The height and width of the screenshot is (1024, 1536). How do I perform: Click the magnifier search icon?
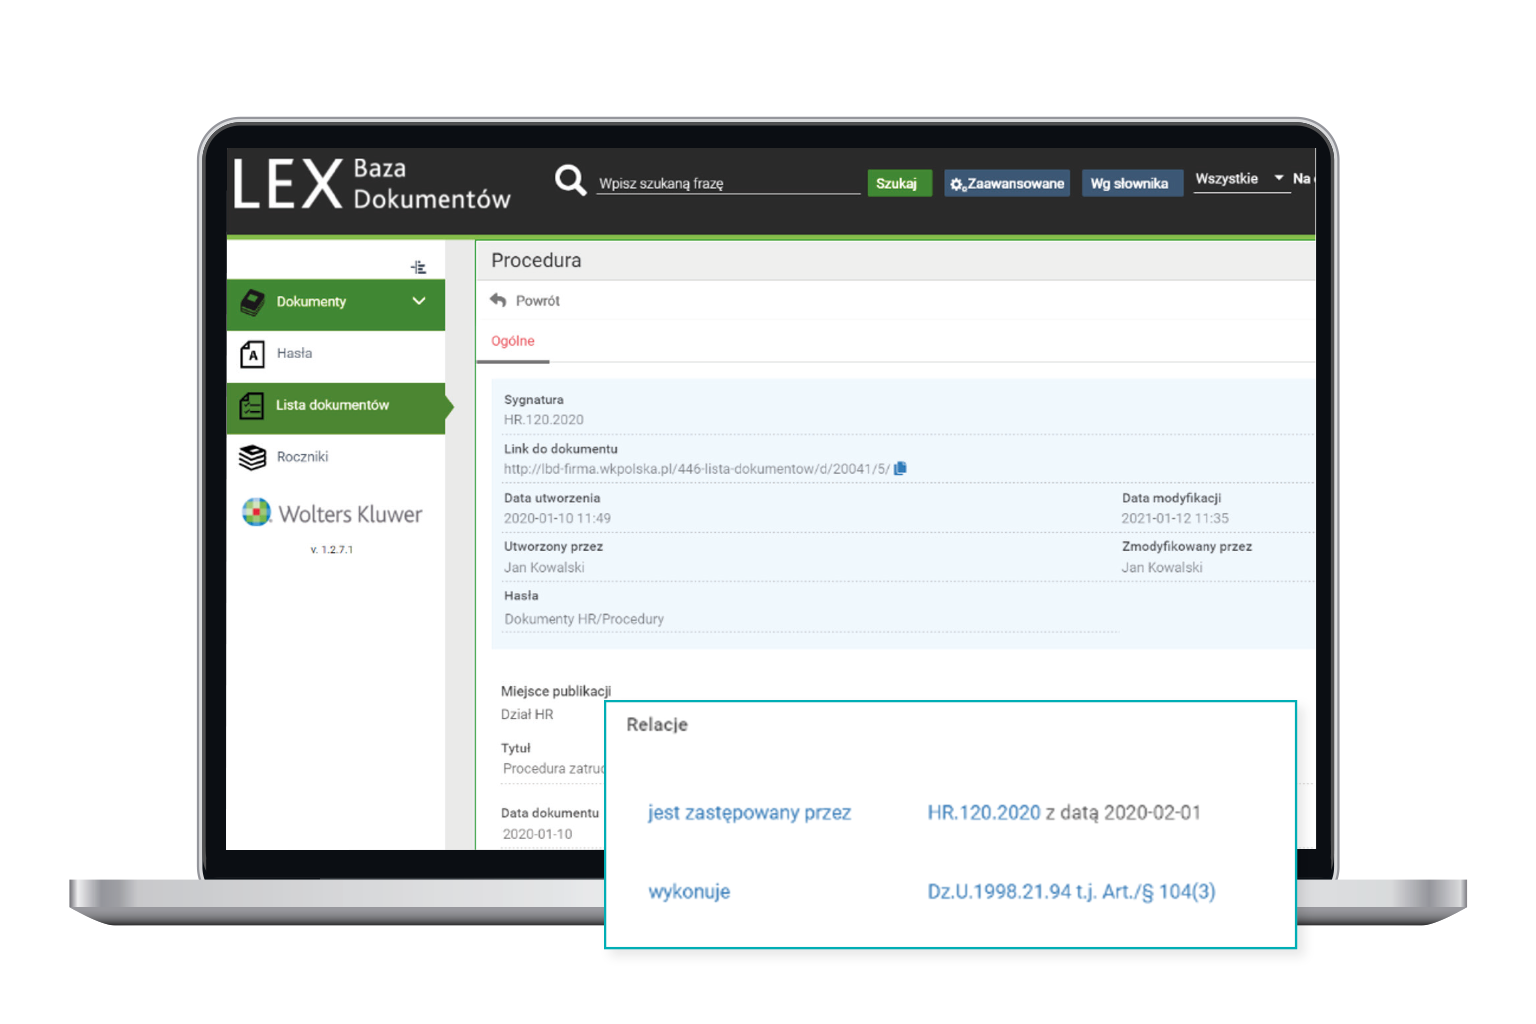tap(570, 181)
